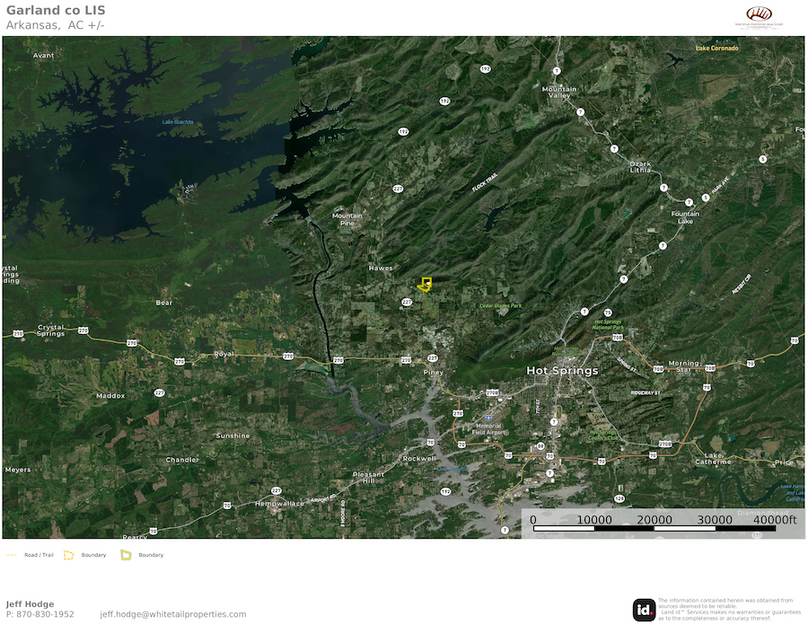Click the Cedar Glades Park label
Viewport: 808px width, 625px height.
click(x=501, y=305)
